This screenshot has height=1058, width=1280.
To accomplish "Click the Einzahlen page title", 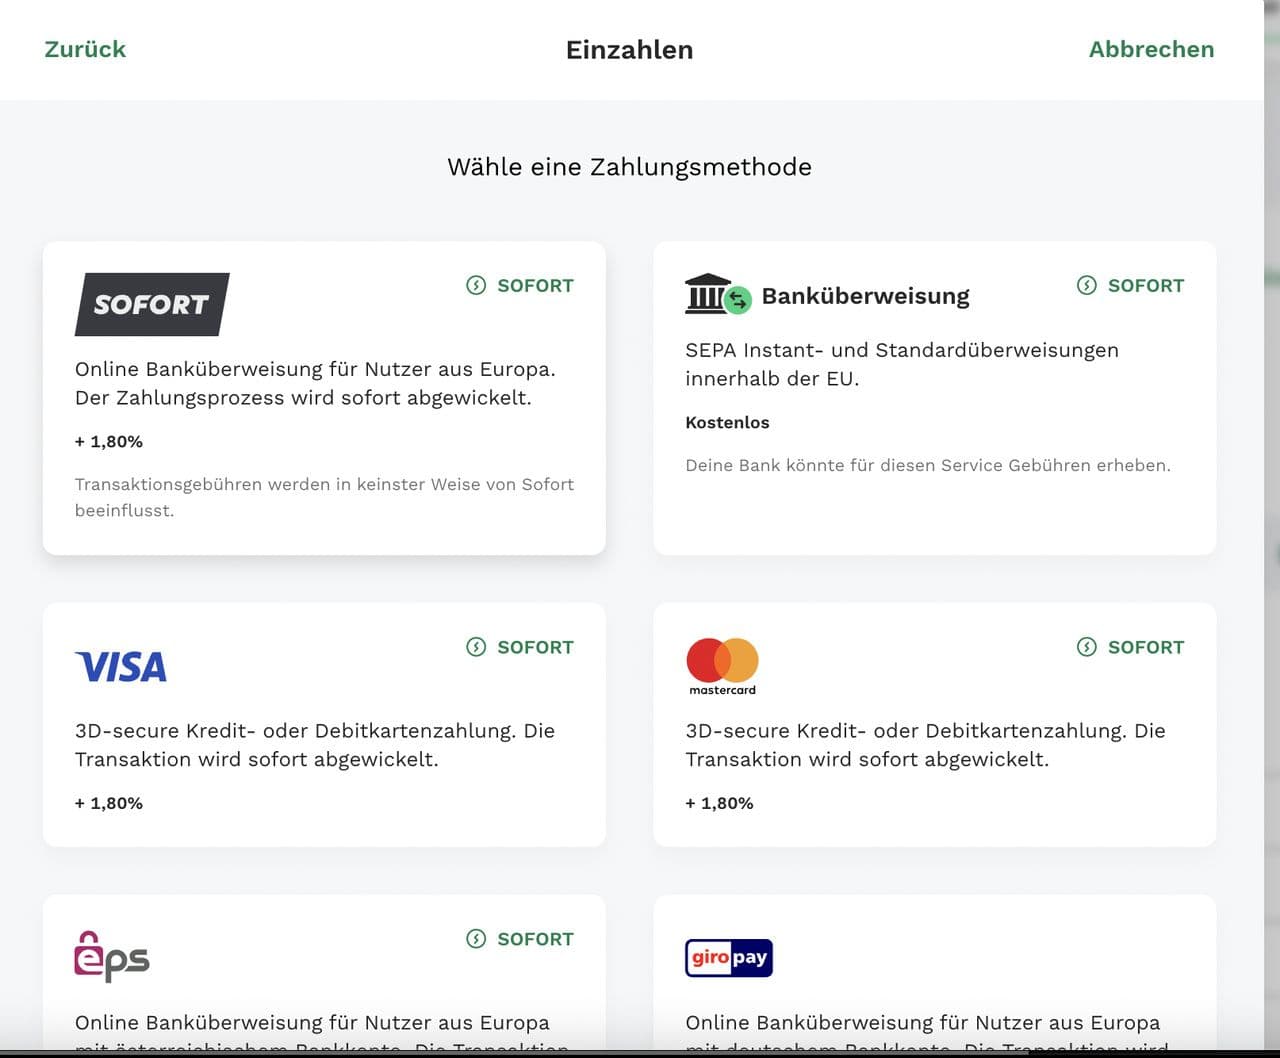I will tap(629, 50).
